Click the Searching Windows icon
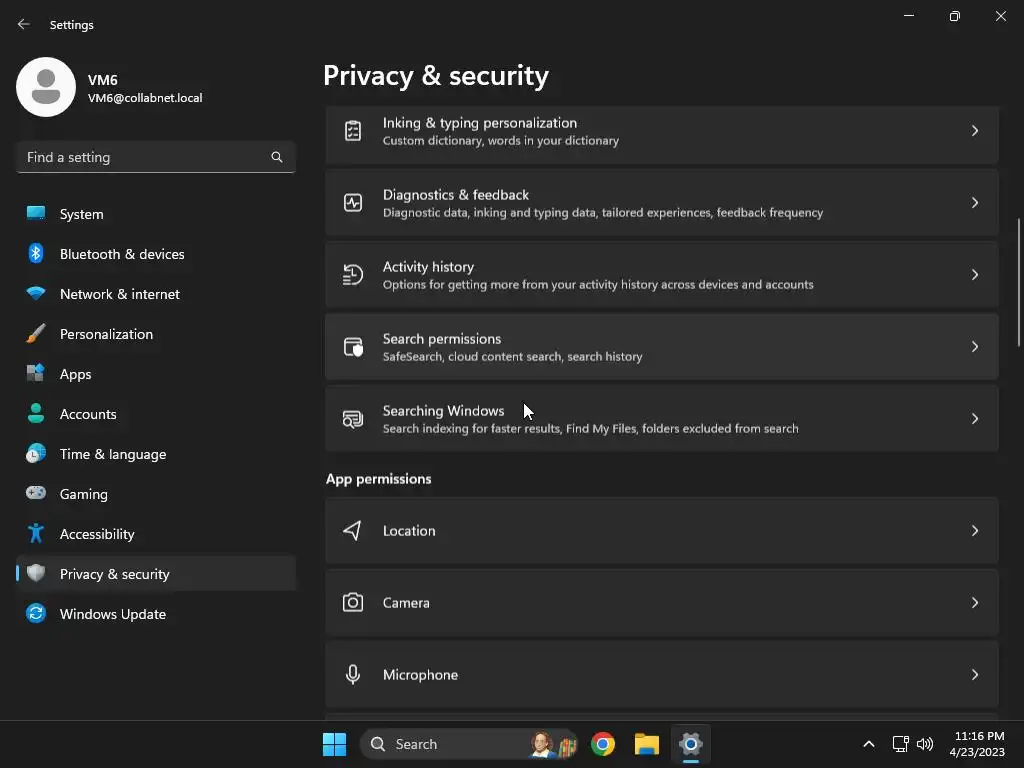This screenshot has width=1024, height=768. [x=353, y=419]
